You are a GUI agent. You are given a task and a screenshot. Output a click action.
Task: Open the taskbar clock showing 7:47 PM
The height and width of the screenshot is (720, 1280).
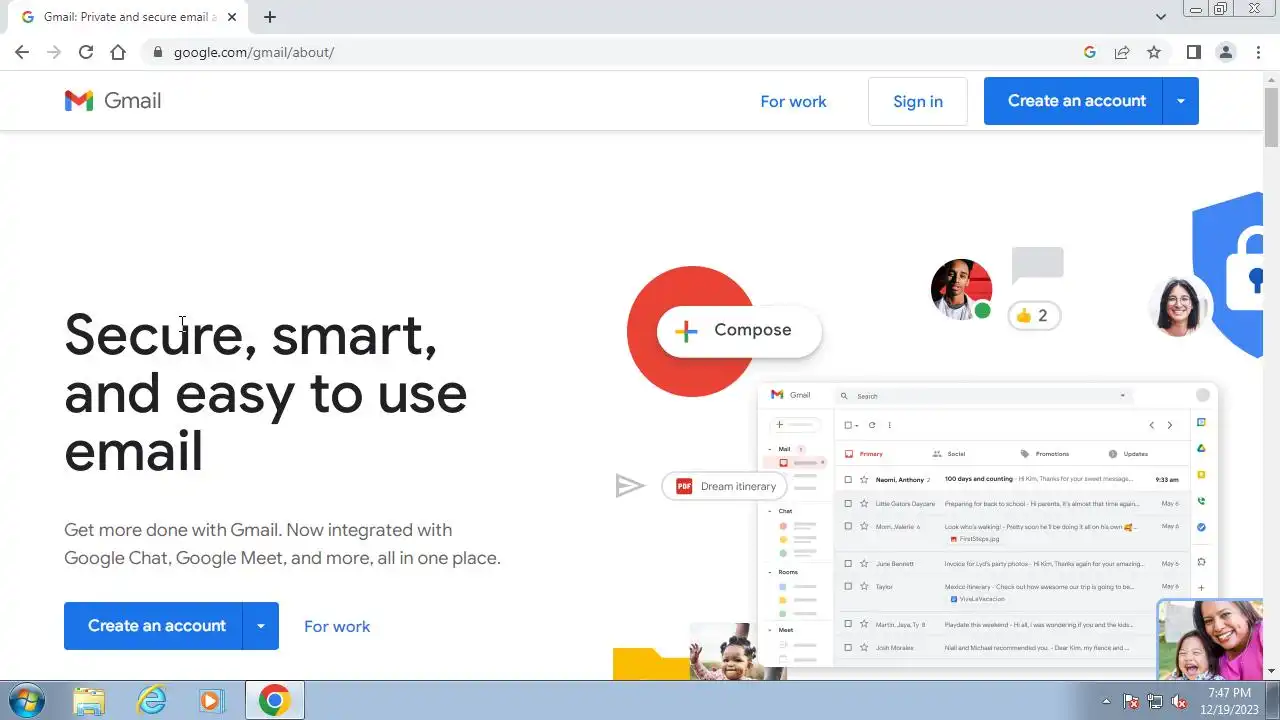1229,700
